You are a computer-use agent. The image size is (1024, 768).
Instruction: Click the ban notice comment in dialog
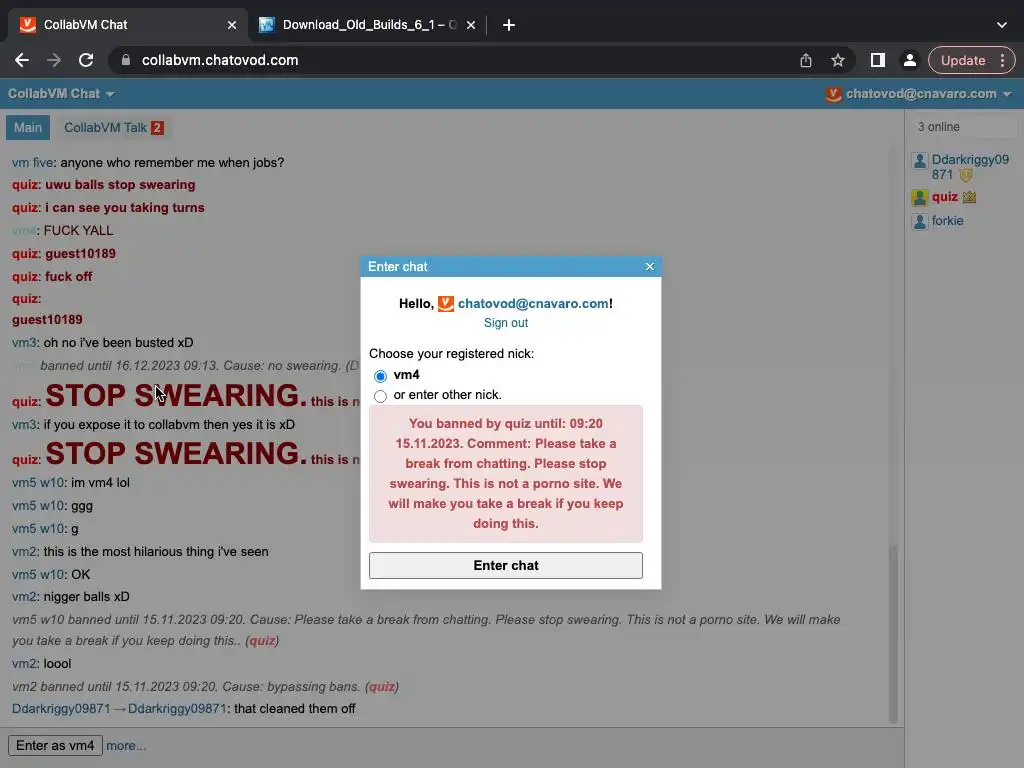505,473
